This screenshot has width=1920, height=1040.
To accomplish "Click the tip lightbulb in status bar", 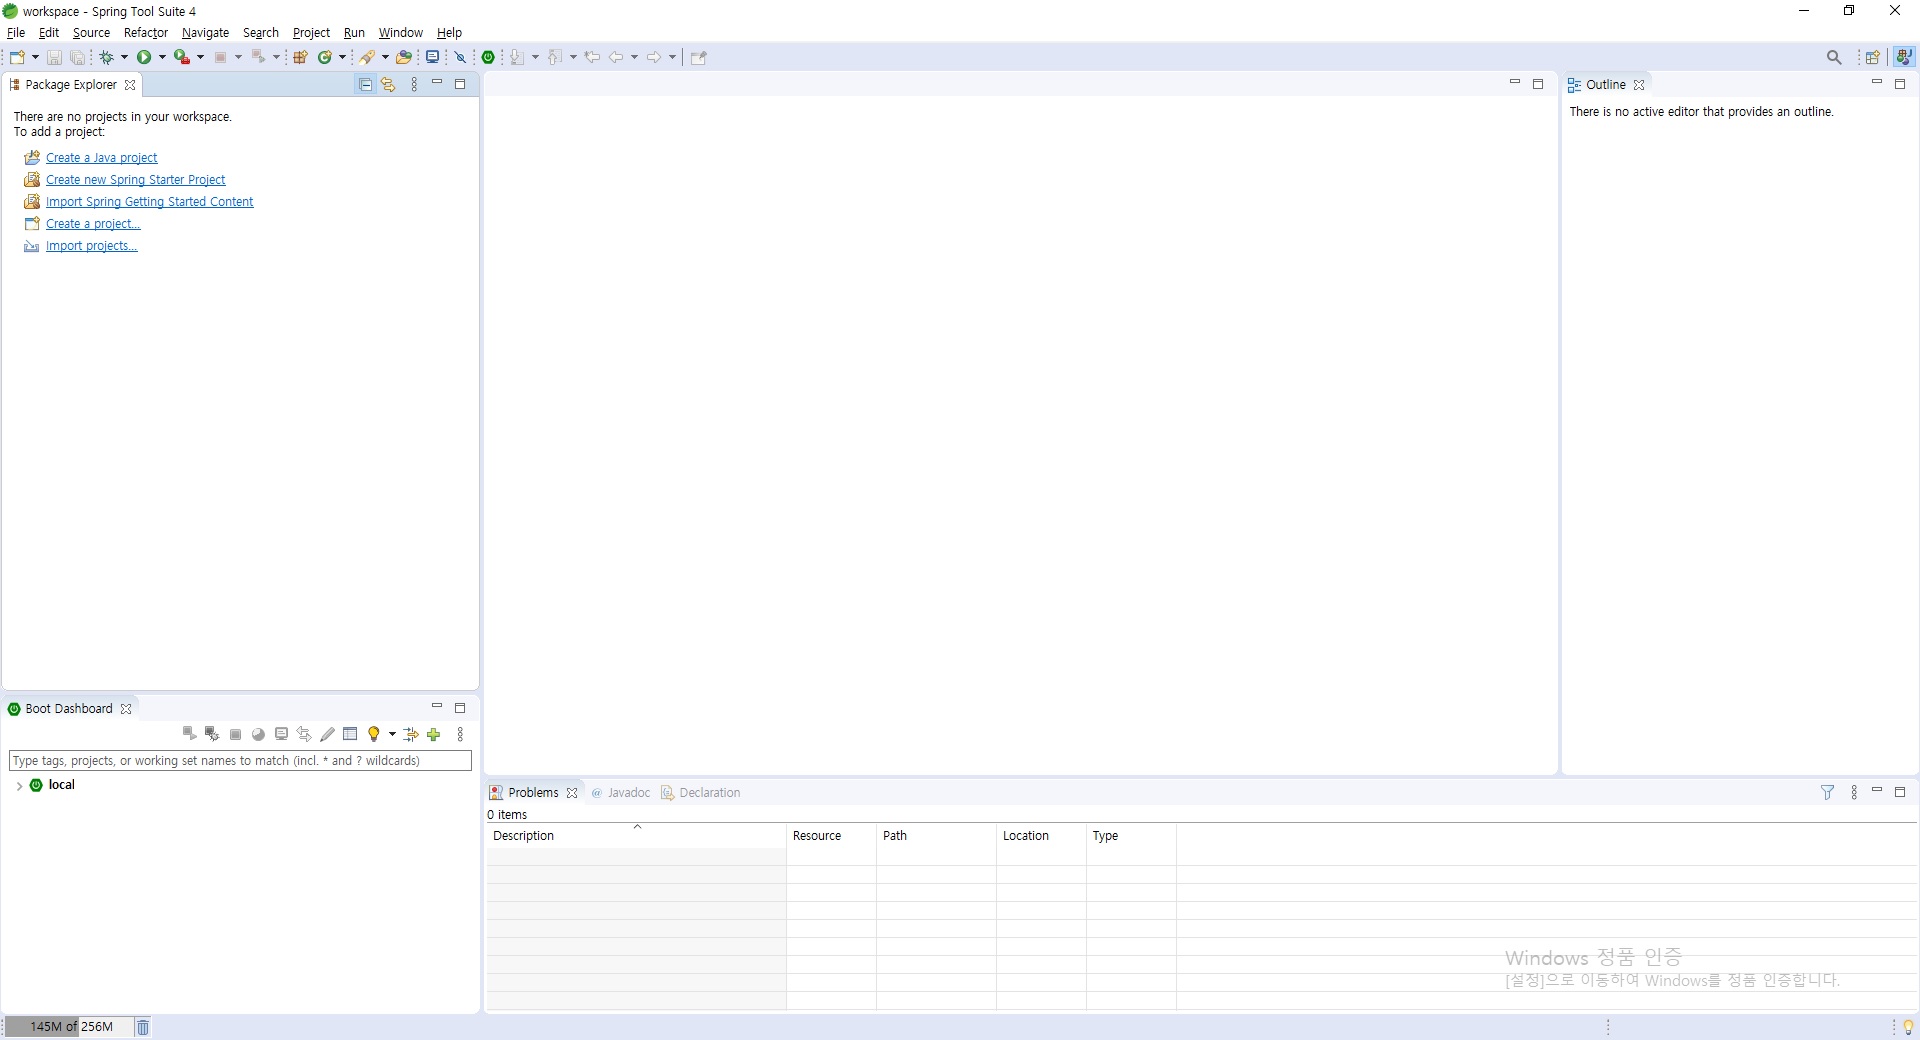I will click(x=1908, y=1027).
